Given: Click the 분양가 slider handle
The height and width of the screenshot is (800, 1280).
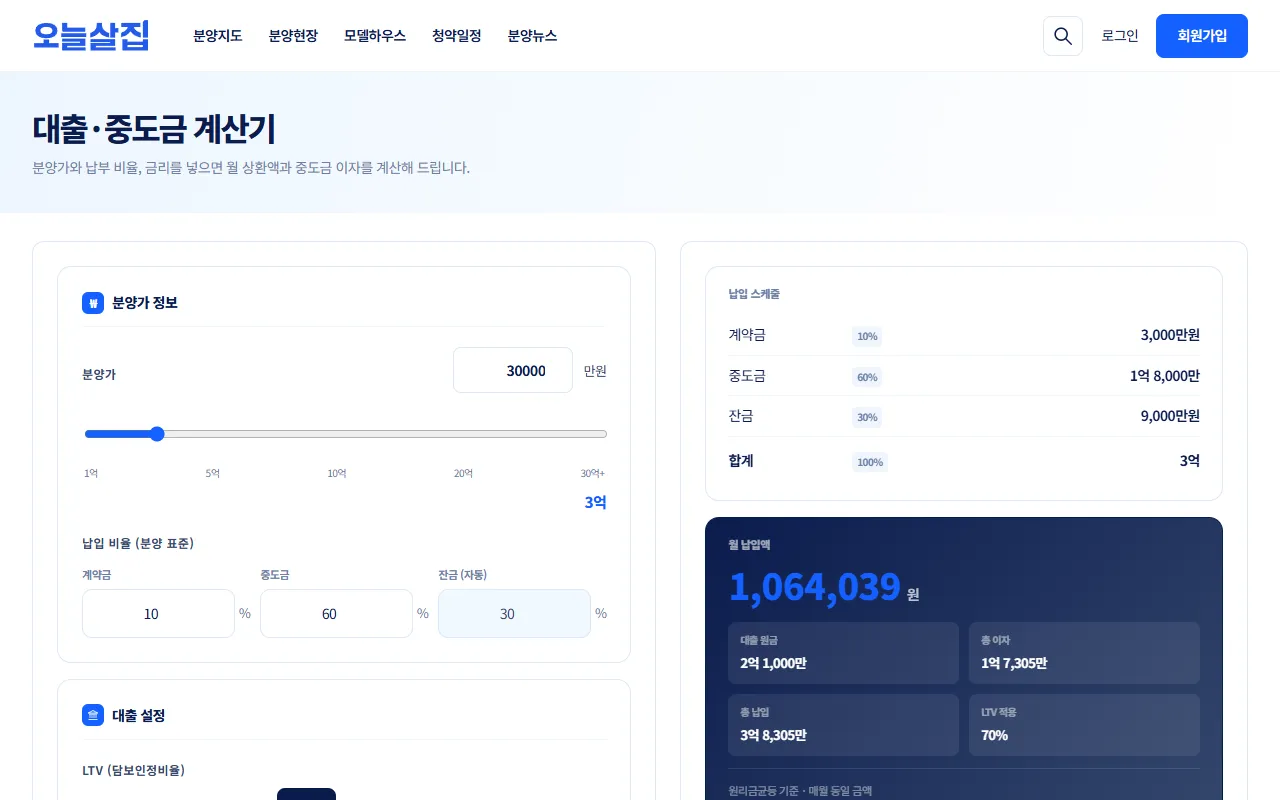Looking at the screenshot, I should pyautogui.click(x=157, y=434).
